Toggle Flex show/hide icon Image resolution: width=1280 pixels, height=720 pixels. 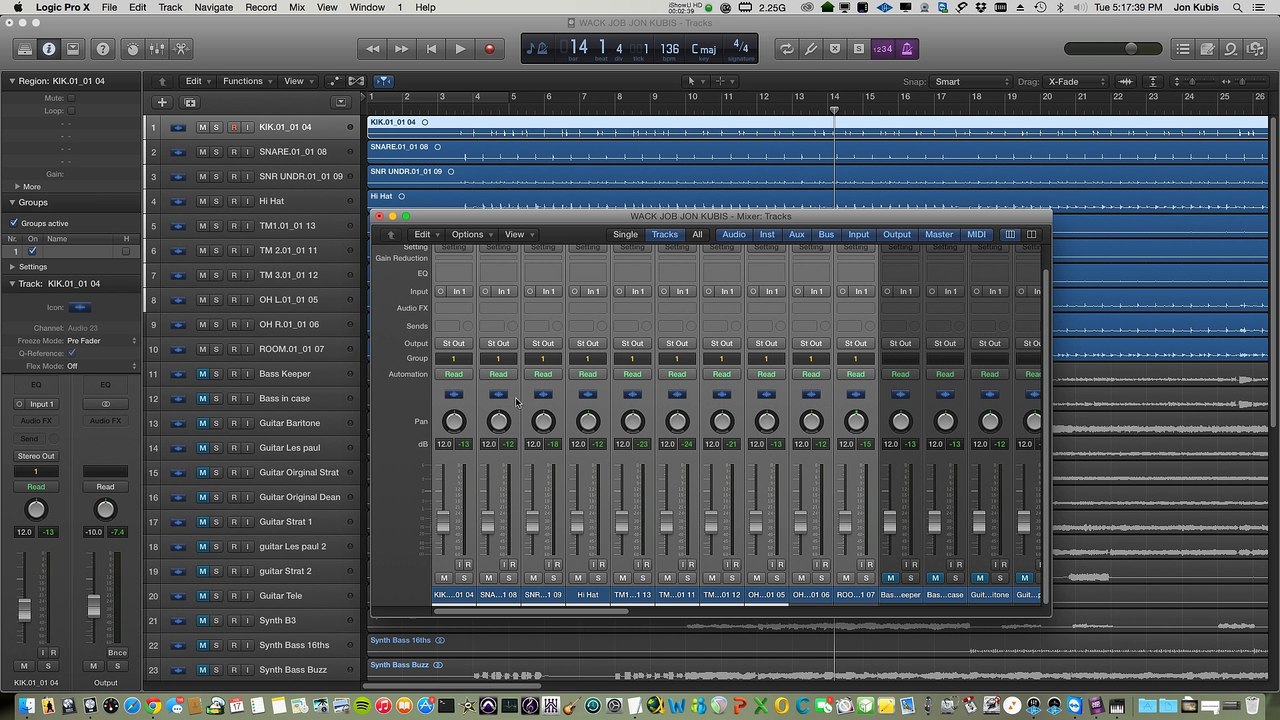click(x=355, y=81)
